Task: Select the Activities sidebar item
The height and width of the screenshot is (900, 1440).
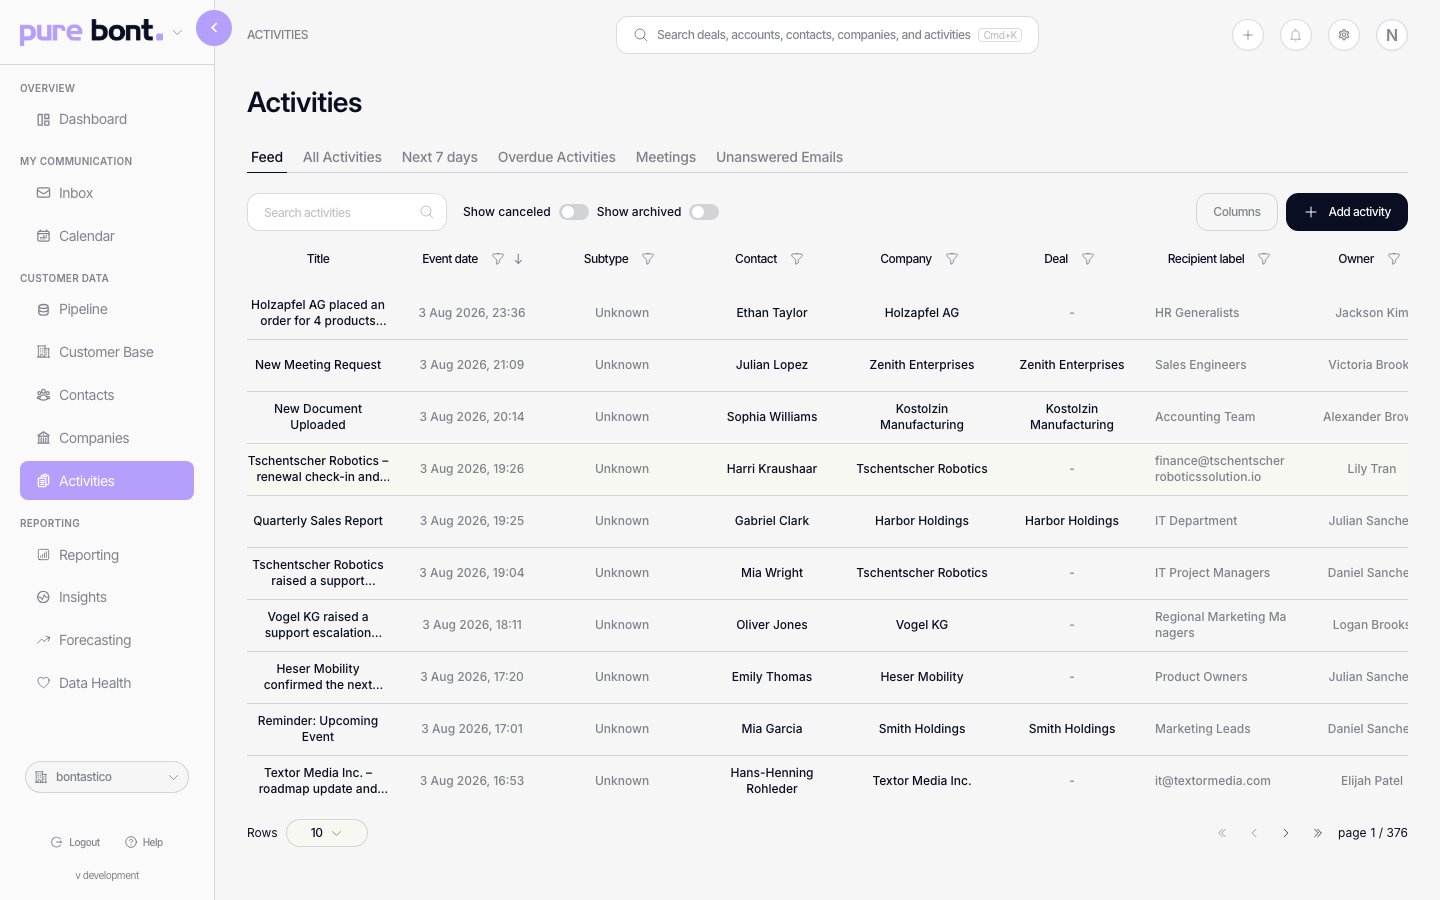Action: tap(107, 481)
